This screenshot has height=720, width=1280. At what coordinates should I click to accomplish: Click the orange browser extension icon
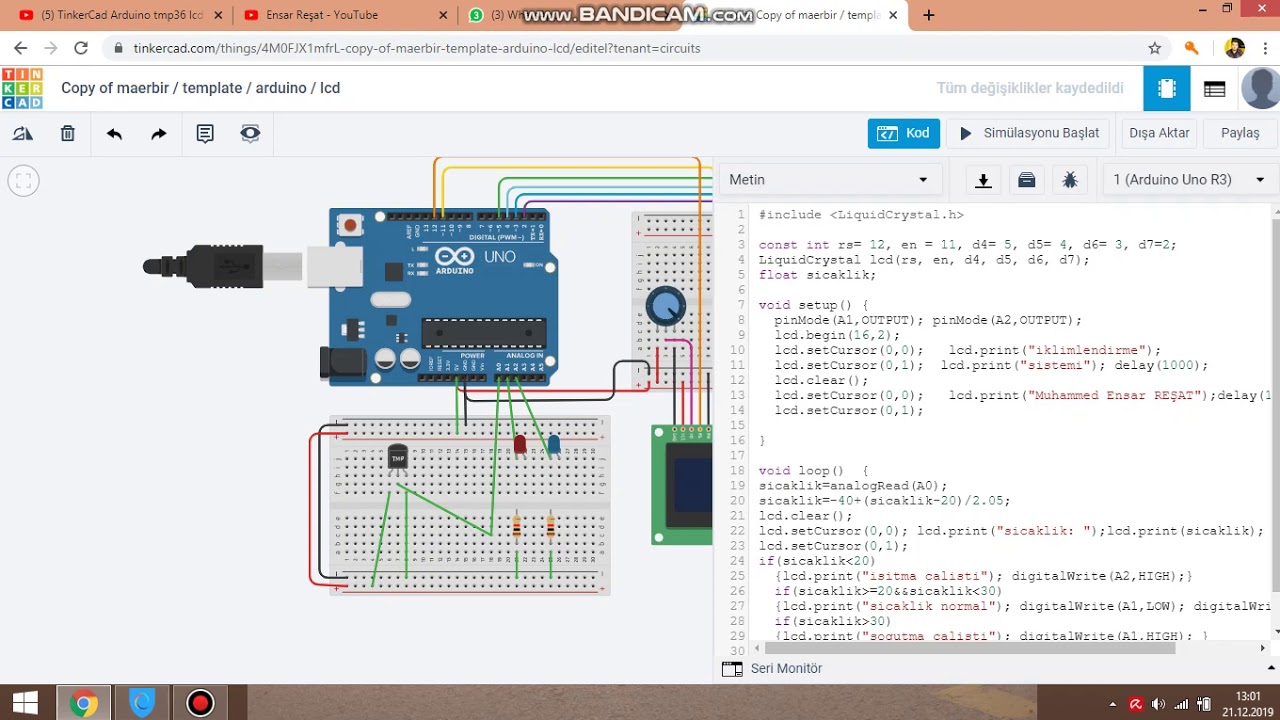point(1191,48)
